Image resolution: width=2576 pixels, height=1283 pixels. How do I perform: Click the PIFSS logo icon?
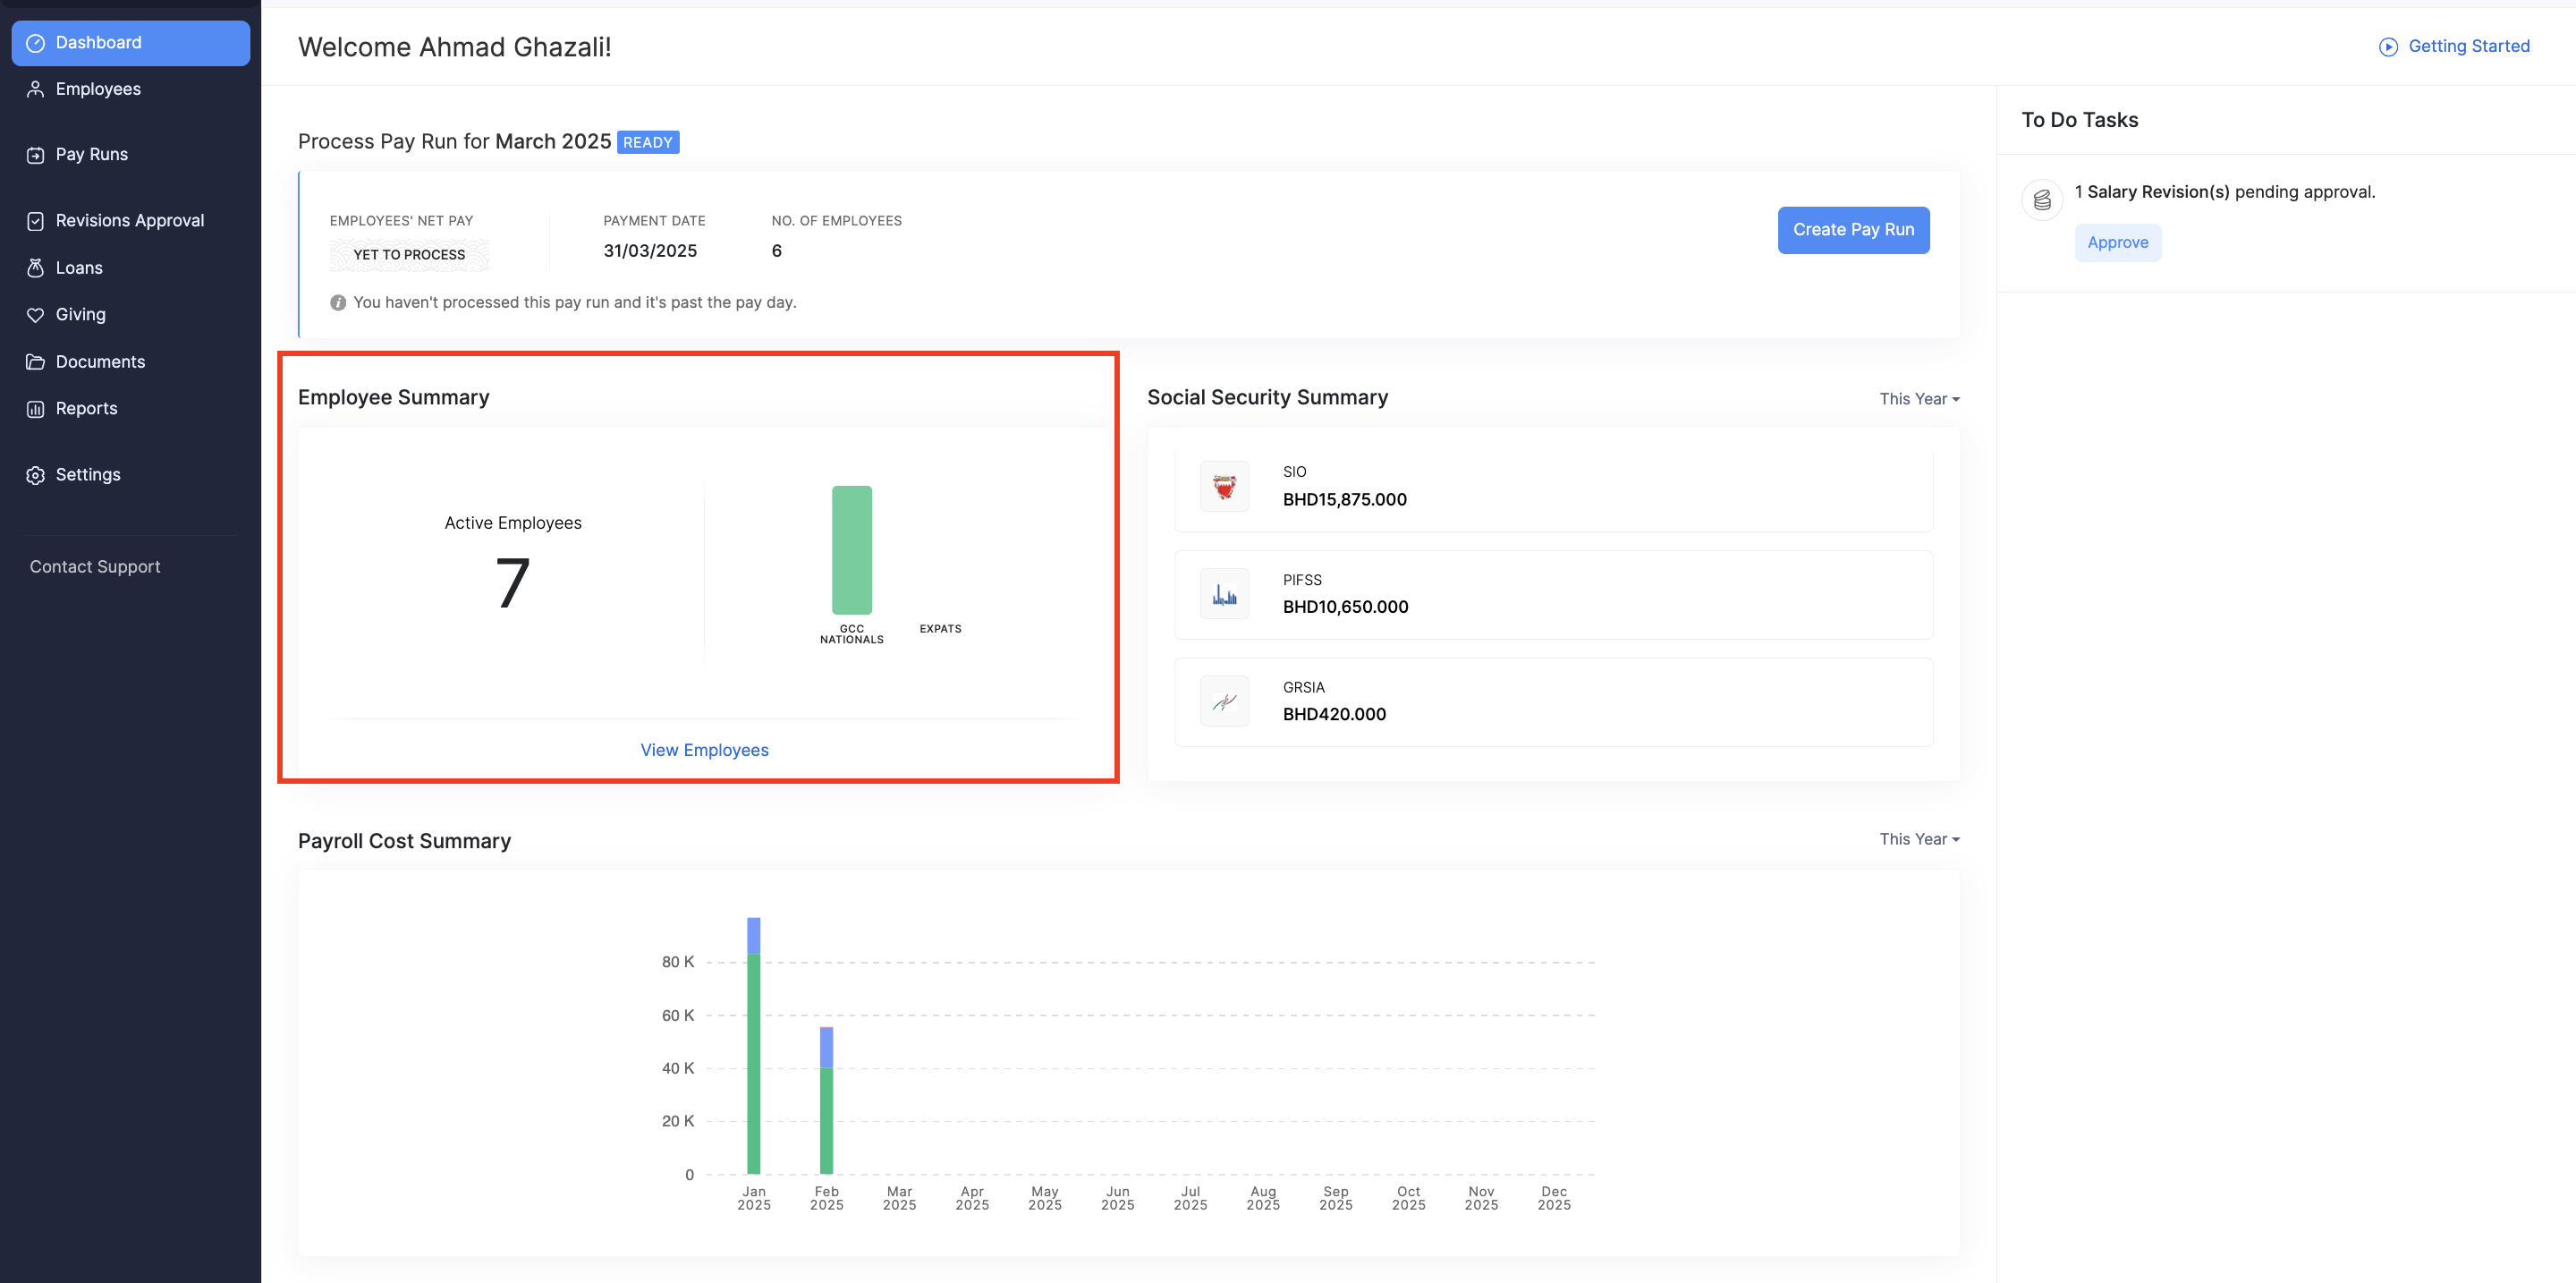coord(1224,595)
